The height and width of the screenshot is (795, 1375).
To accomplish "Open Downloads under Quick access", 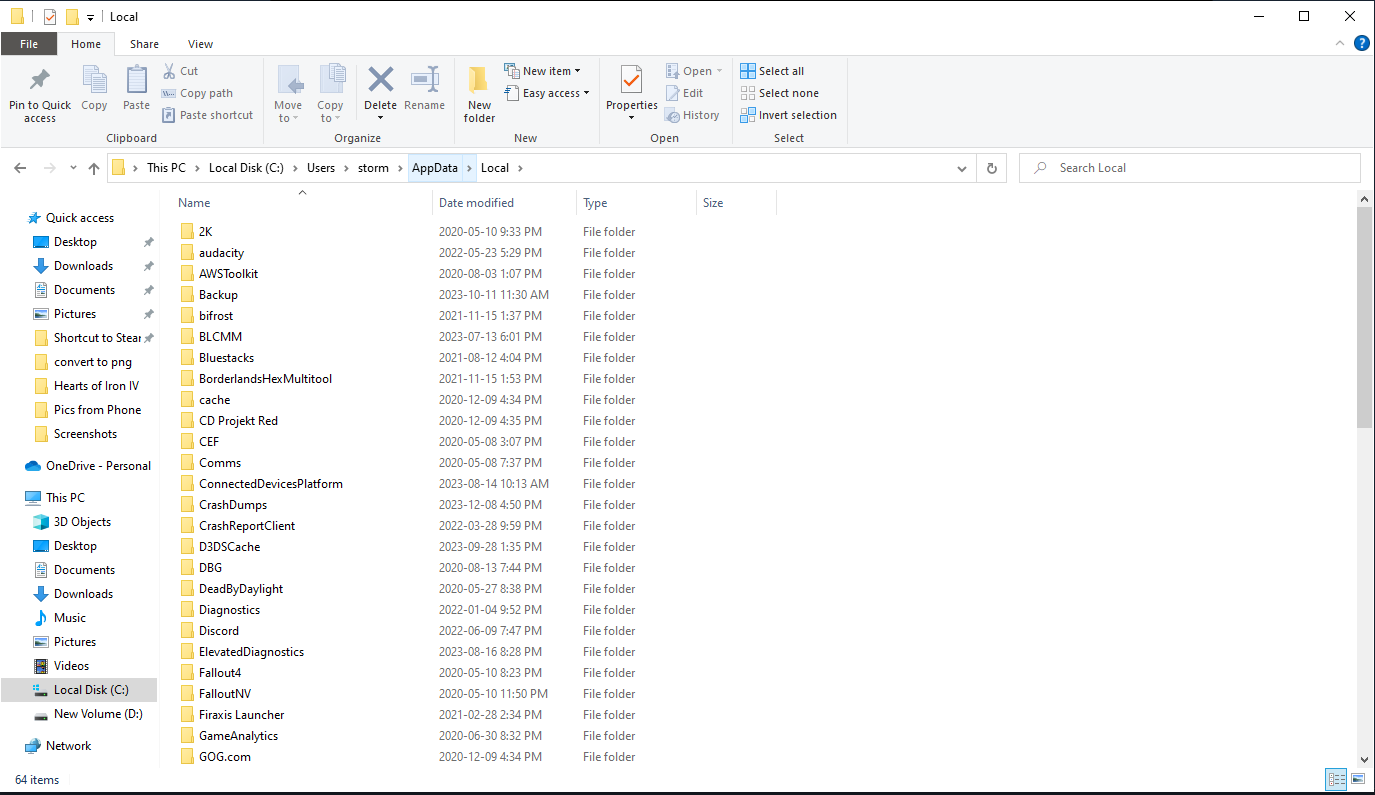I will coord(83,266).
